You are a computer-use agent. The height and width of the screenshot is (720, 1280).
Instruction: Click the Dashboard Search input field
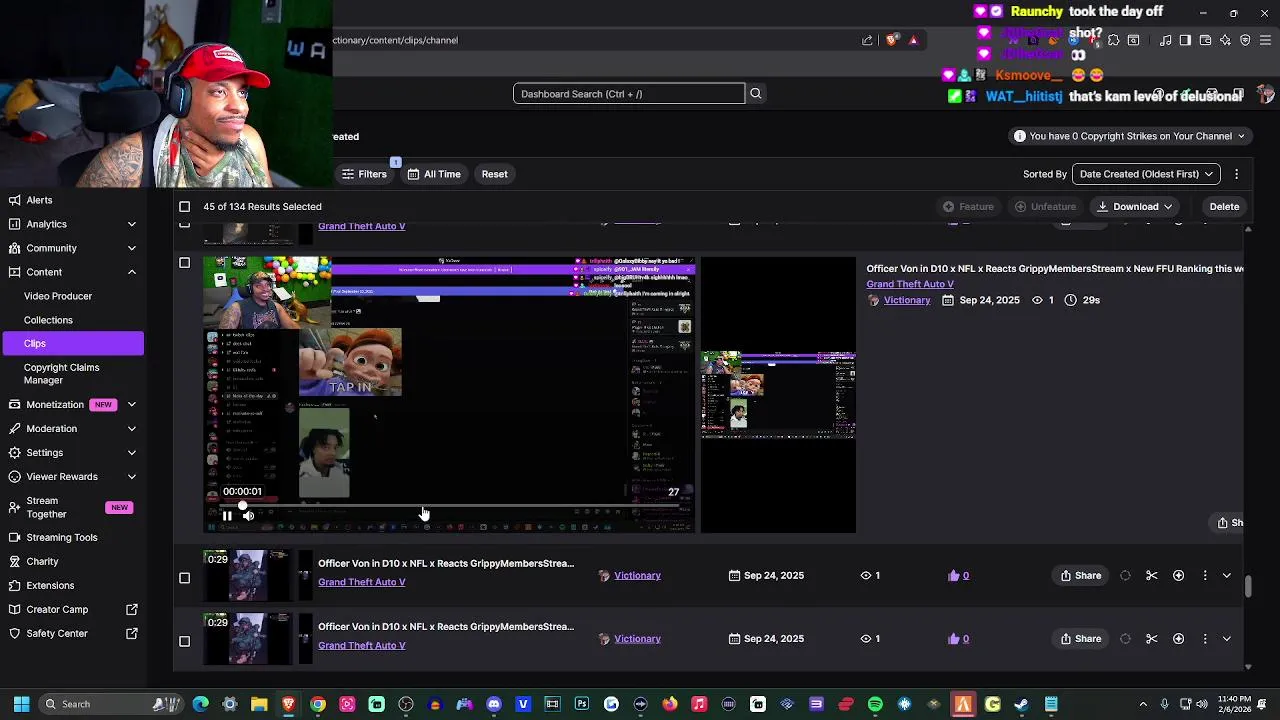(x=629, y=94)
